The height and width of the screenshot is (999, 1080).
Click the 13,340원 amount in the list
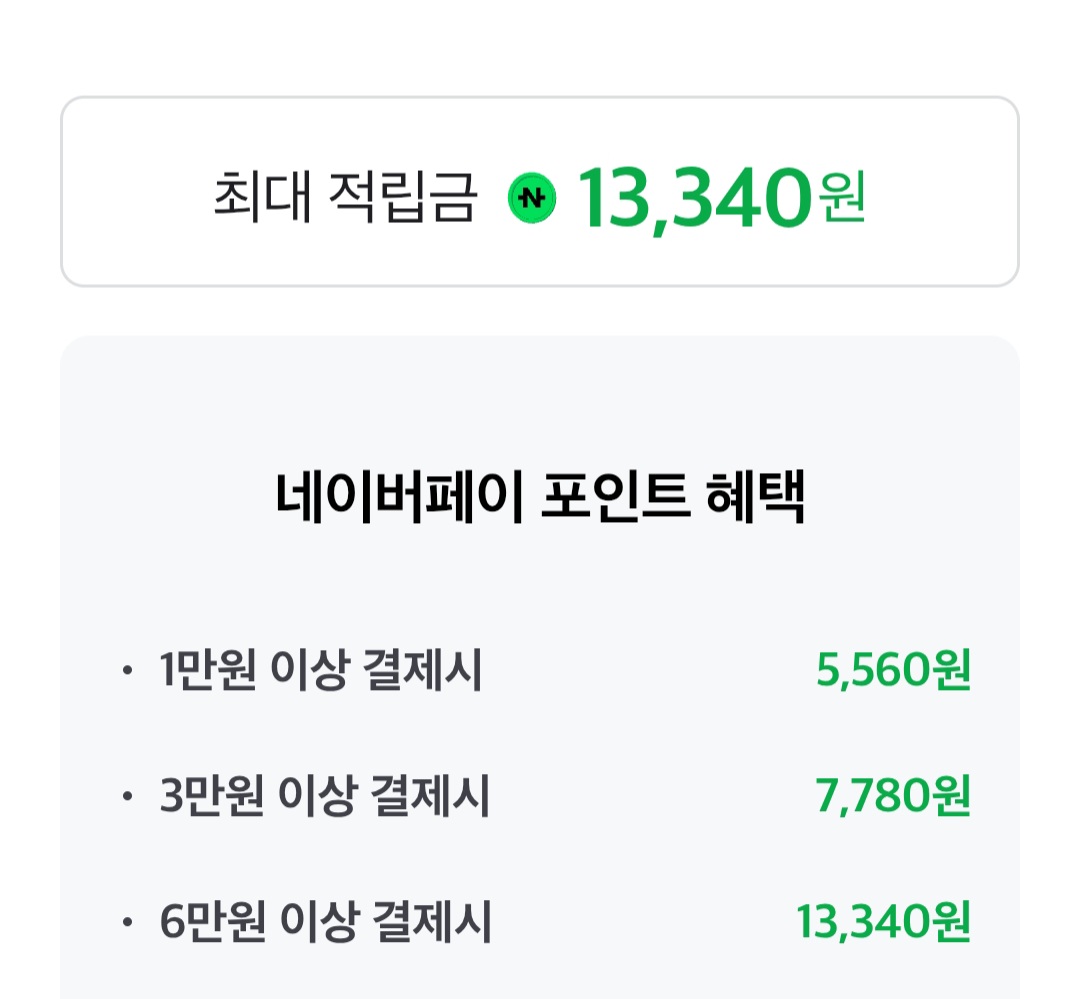(883, 923)
